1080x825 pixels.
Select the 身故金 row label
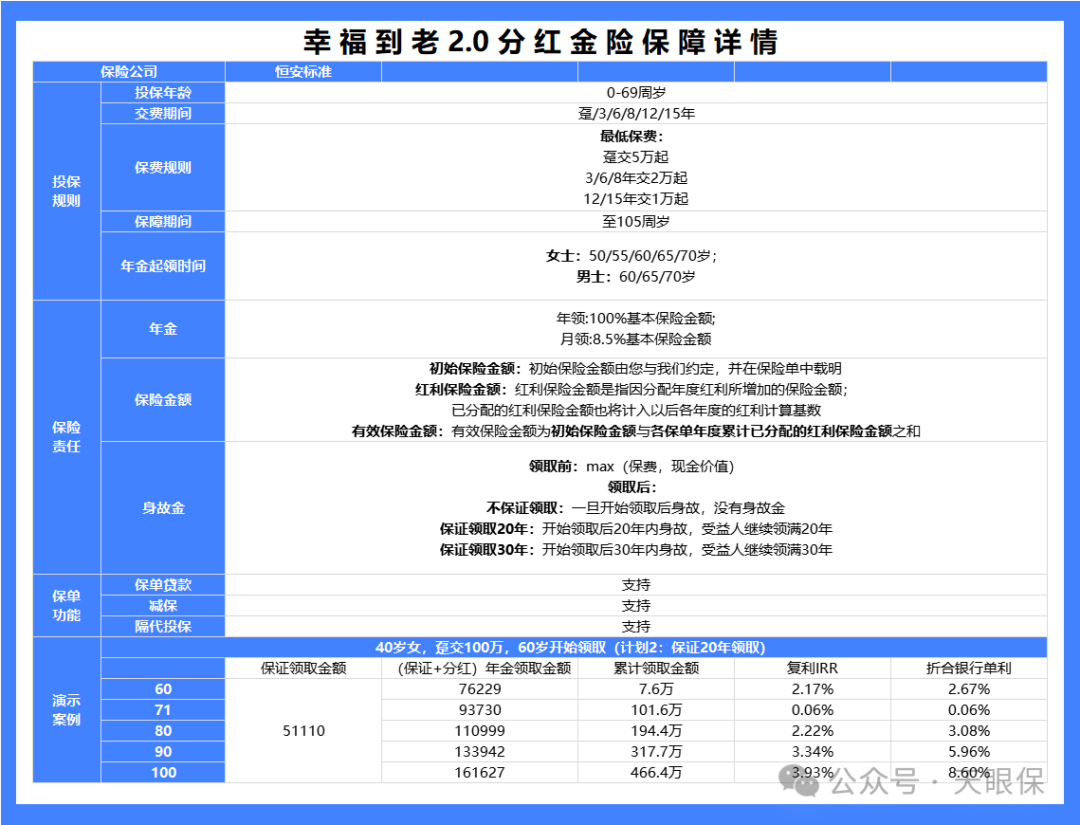pos(162,508)
